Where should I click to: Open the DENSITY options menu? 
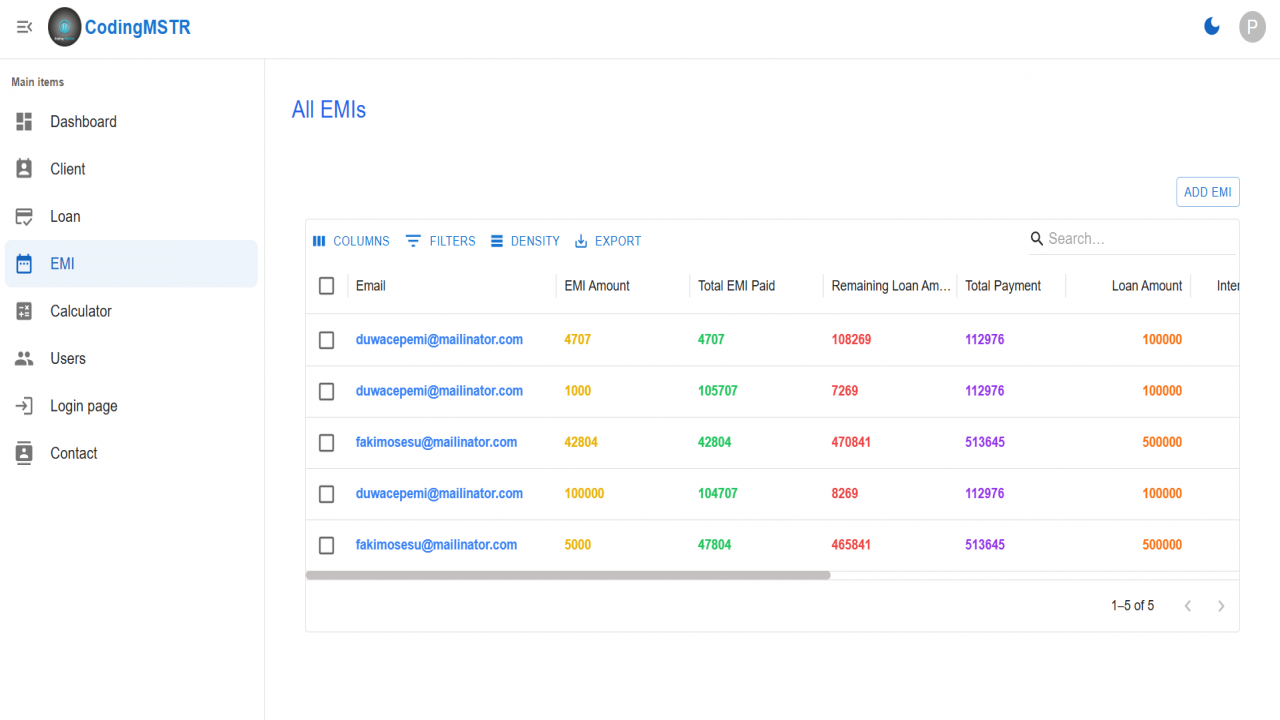click(x=525, y=241)
